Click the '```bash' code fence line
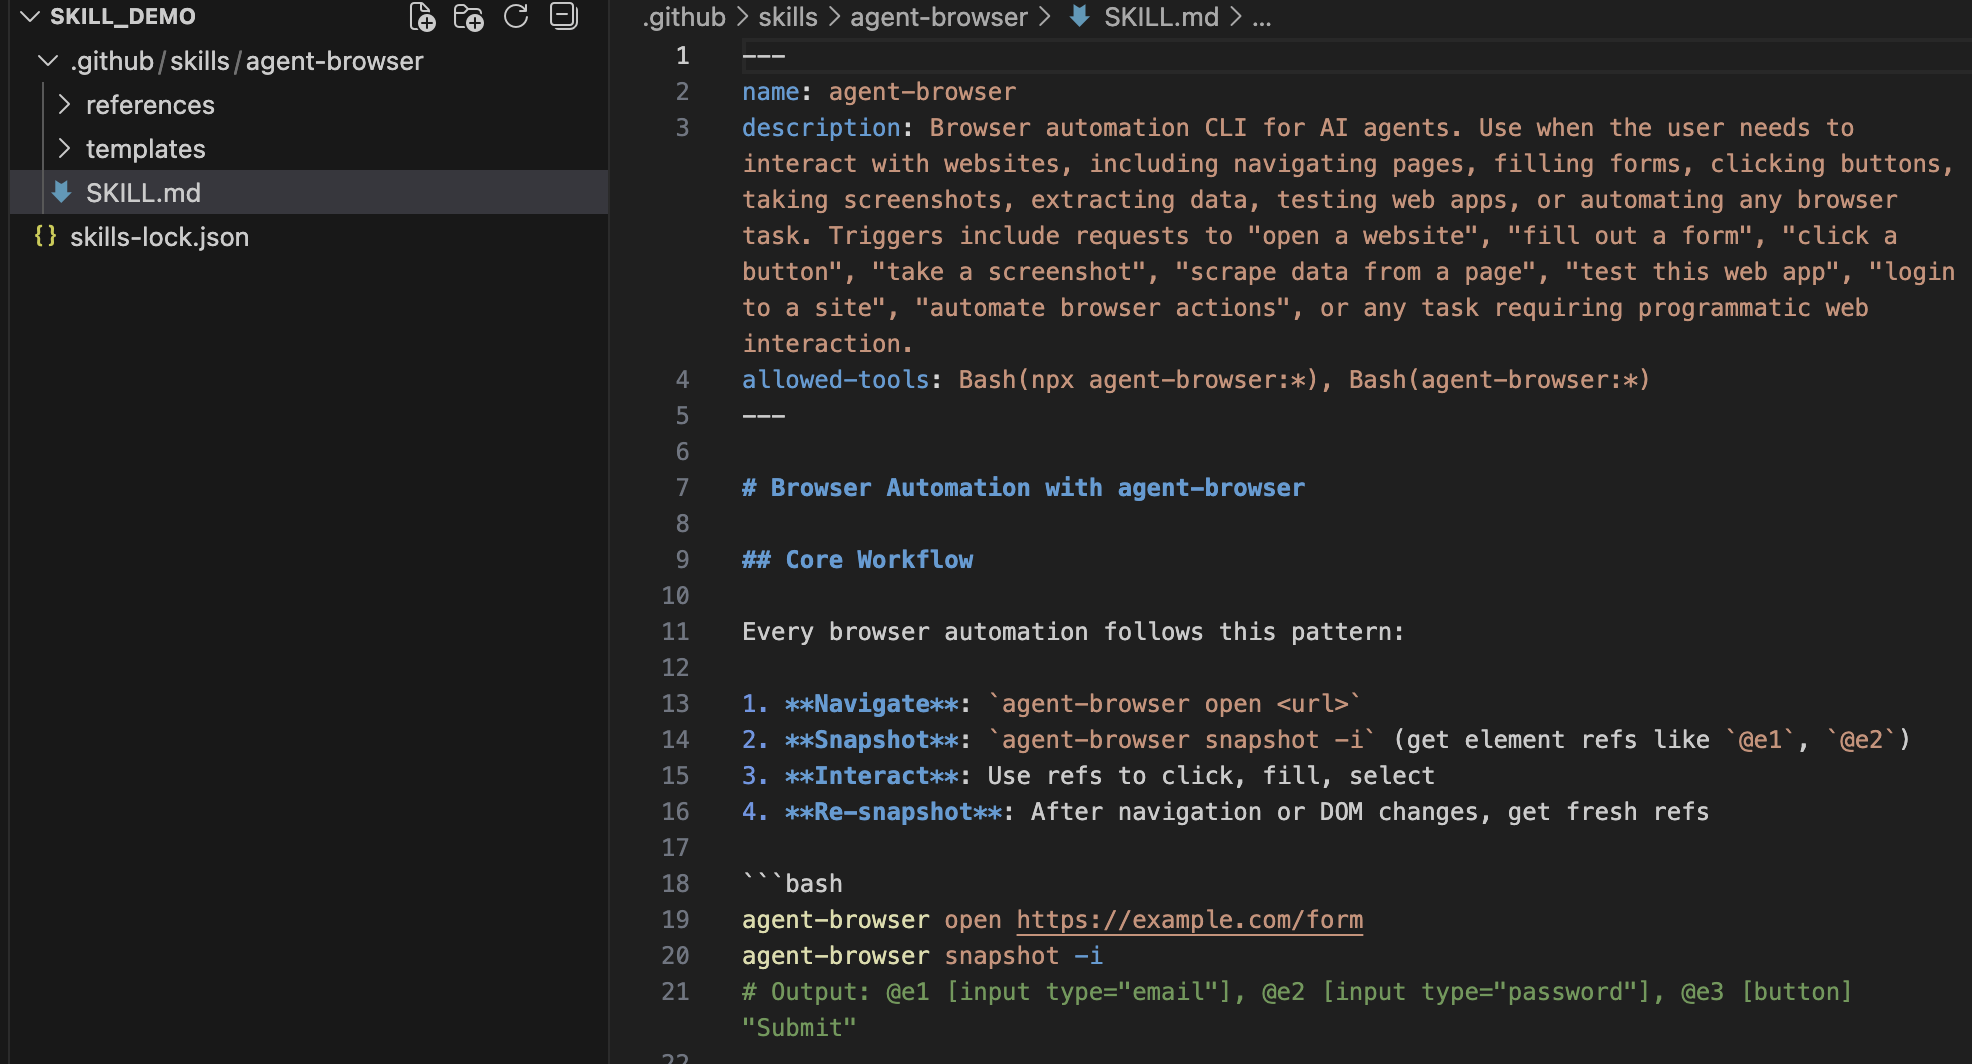The image size is (1972, 1064). coord(792,884)
